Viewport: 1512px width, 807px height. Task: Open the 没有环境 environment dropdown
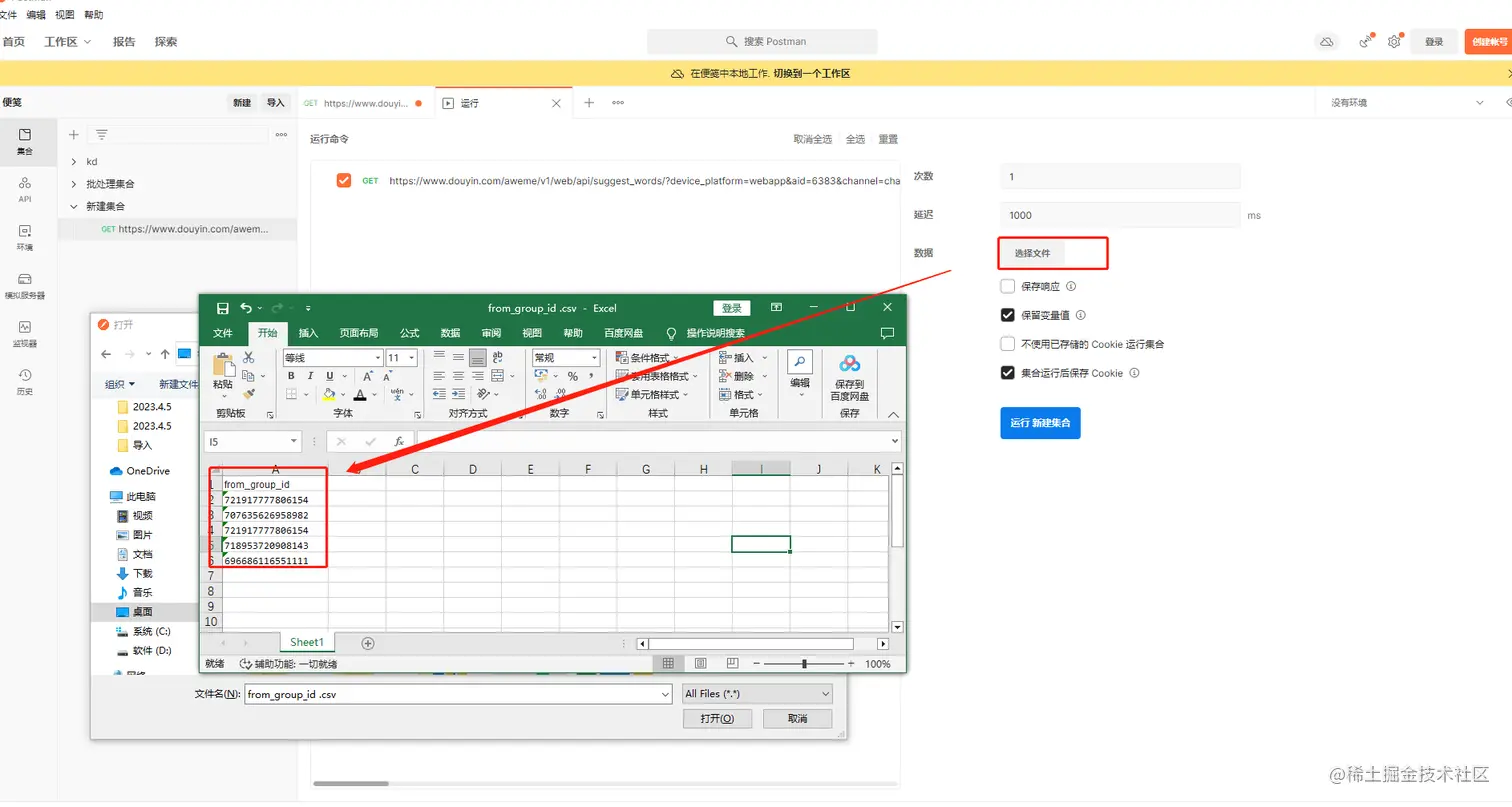click(1408, 103)
